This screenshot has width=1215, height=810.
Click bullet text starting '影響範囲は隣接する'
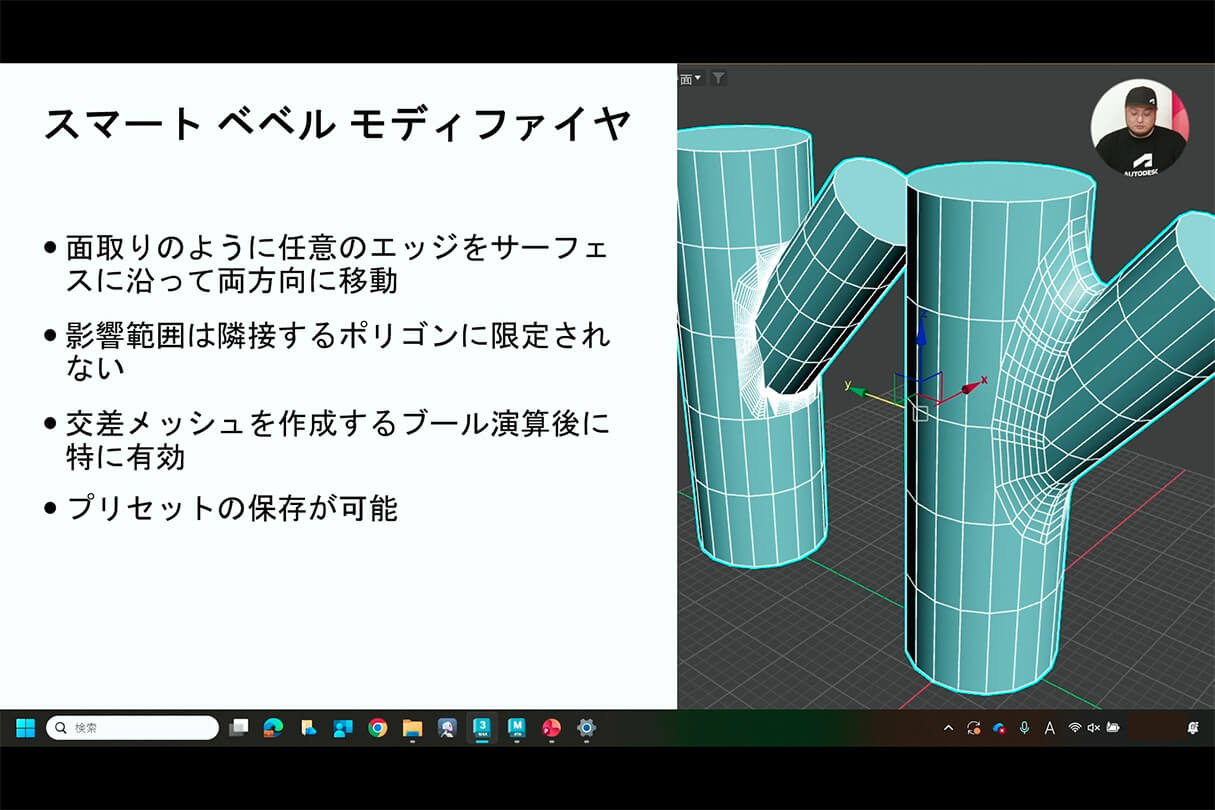[338, 351]
